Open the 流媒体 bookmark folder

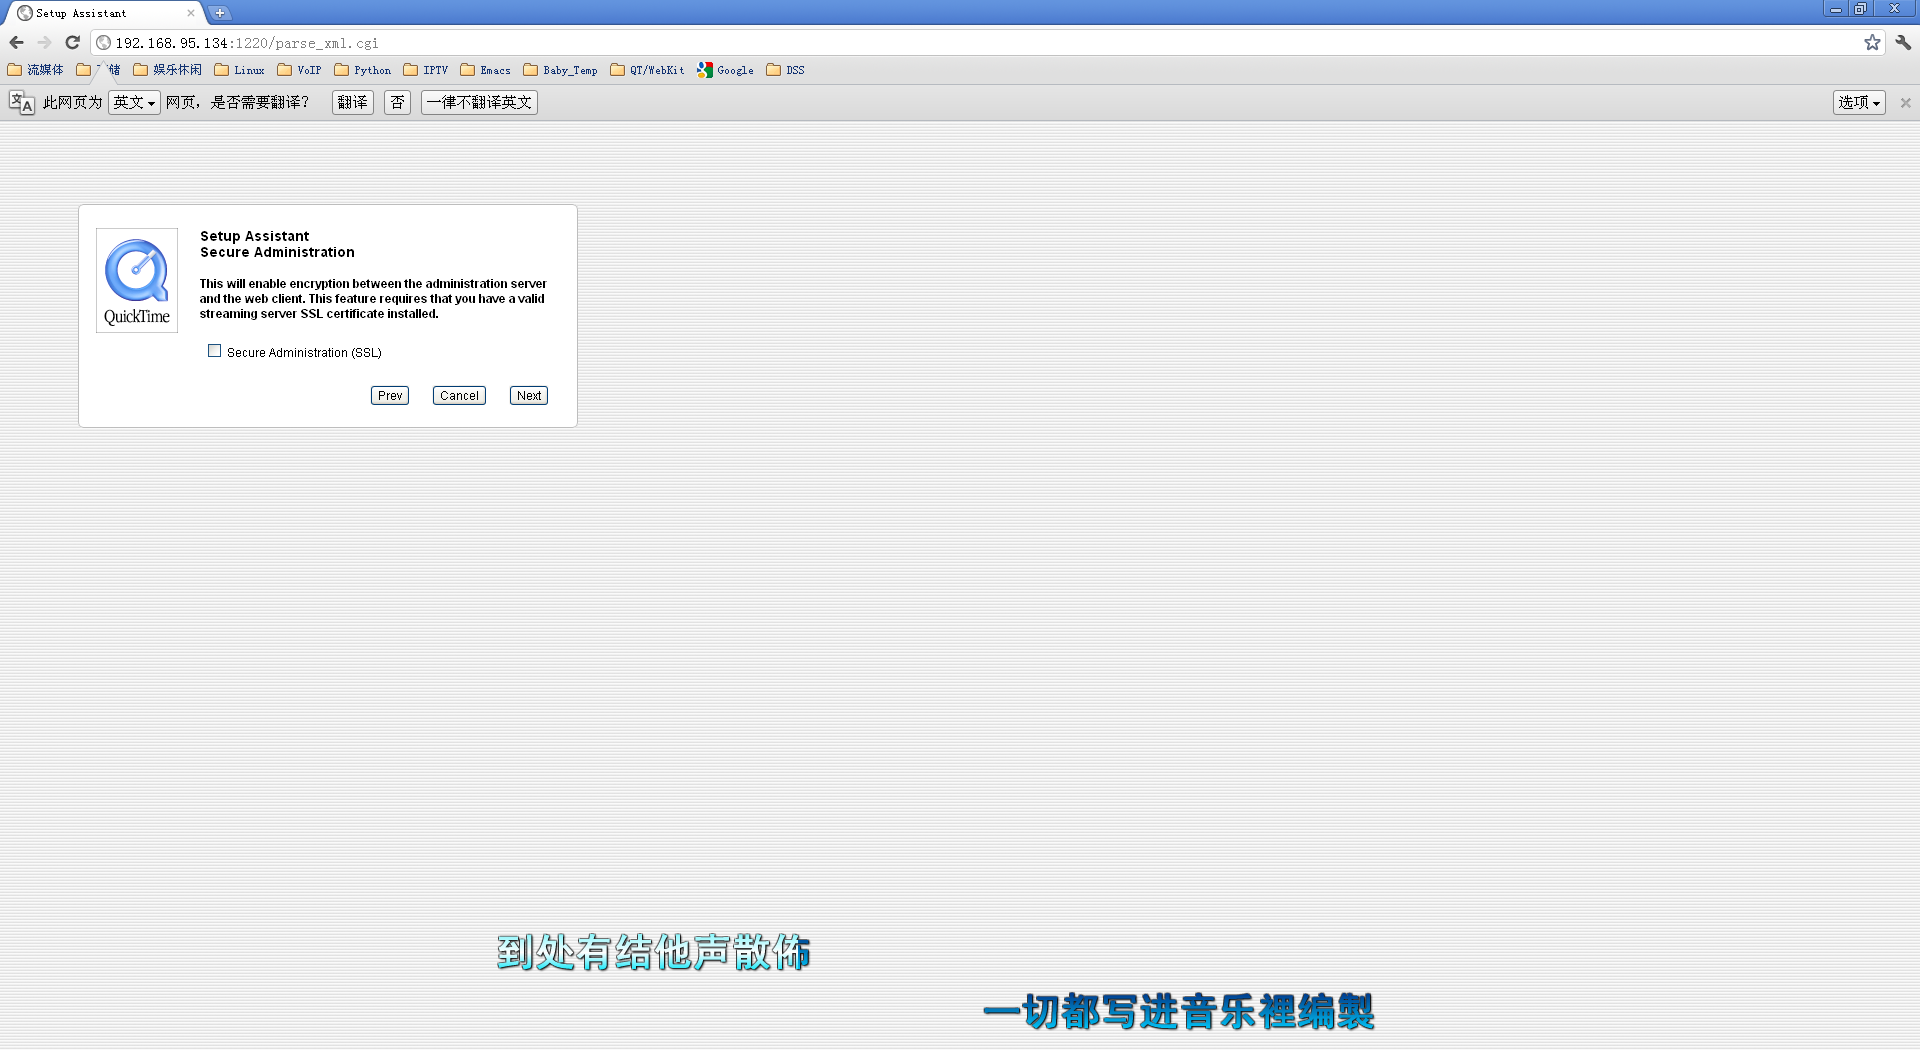point(35,70)
